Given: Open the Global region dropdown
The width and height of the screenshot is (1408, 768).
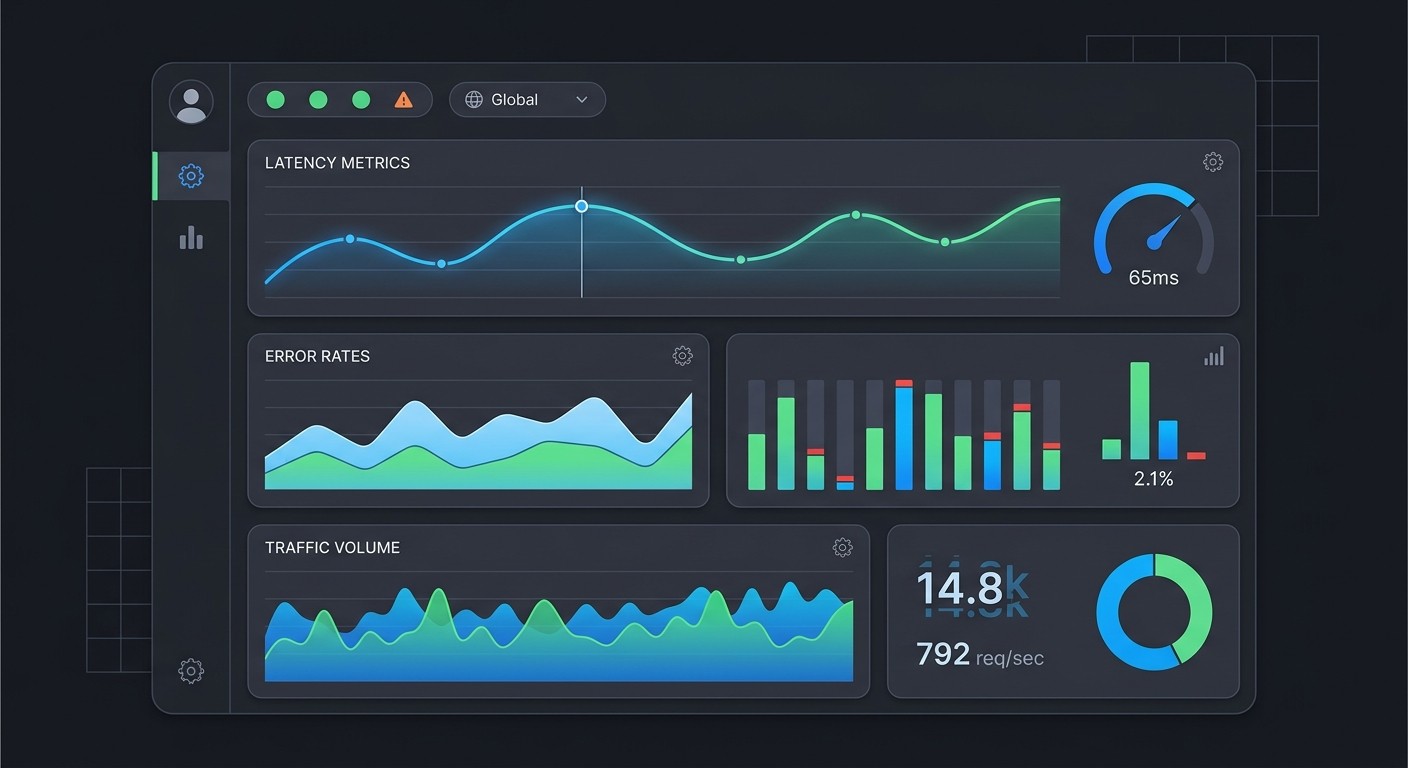Looking at the screenshot, I should click(527, 99).
